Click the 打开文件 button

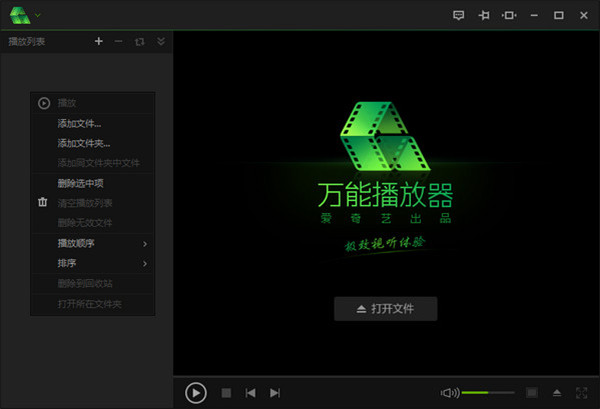tap(386, 309)
